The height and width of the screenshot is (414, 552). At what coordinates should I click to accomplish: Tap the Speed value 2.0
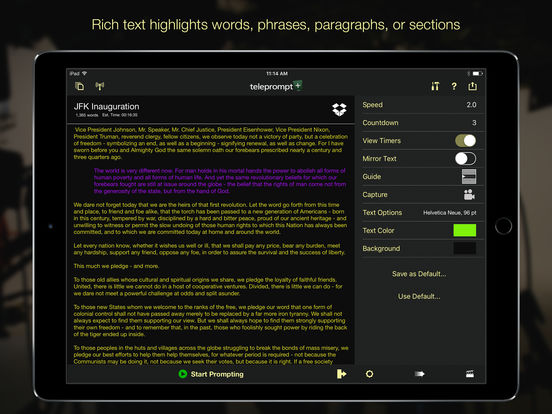(471, 105)
